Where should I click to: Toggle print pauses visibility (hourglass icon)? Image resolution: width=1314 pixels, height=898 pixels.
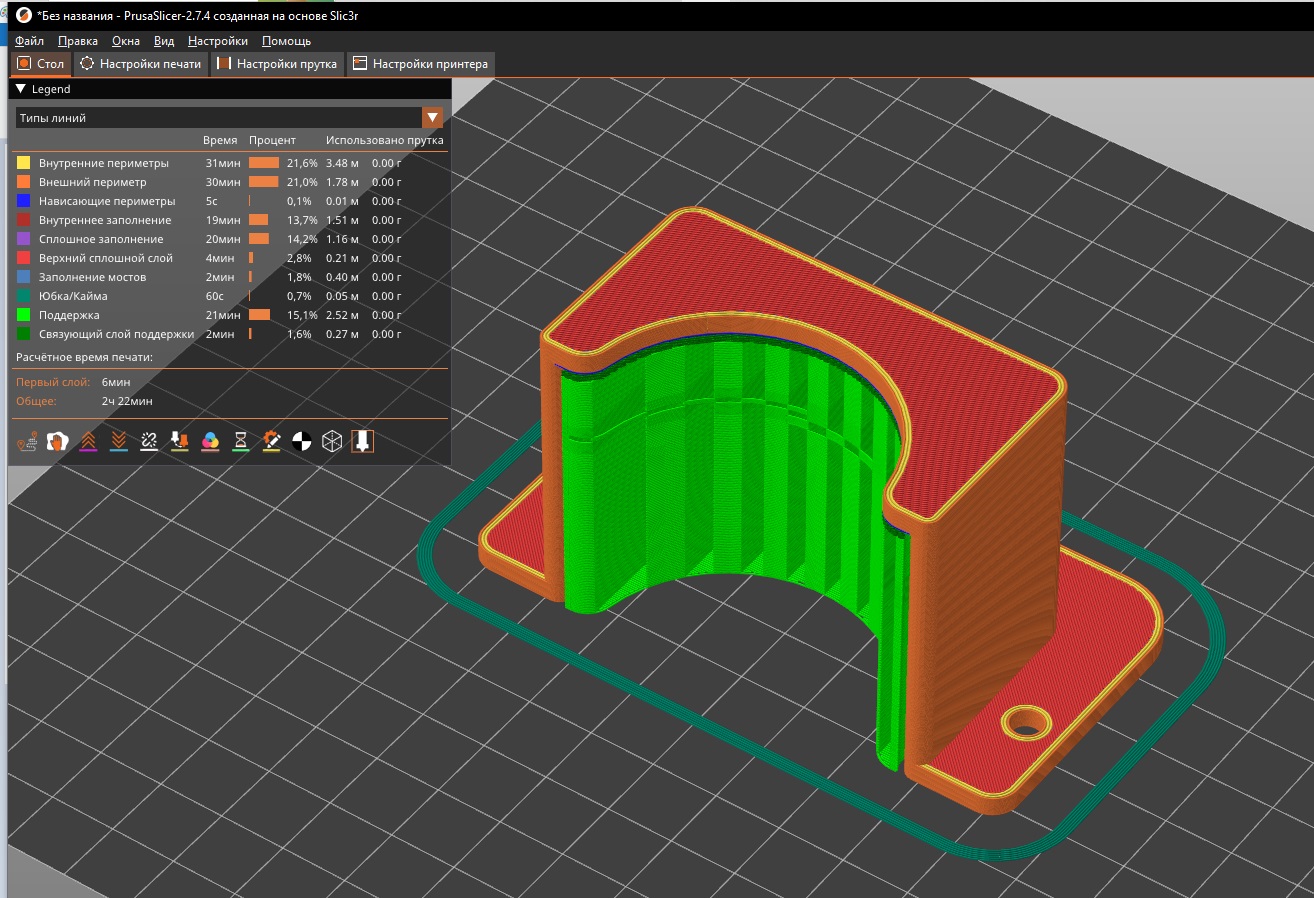coord(241,441)
